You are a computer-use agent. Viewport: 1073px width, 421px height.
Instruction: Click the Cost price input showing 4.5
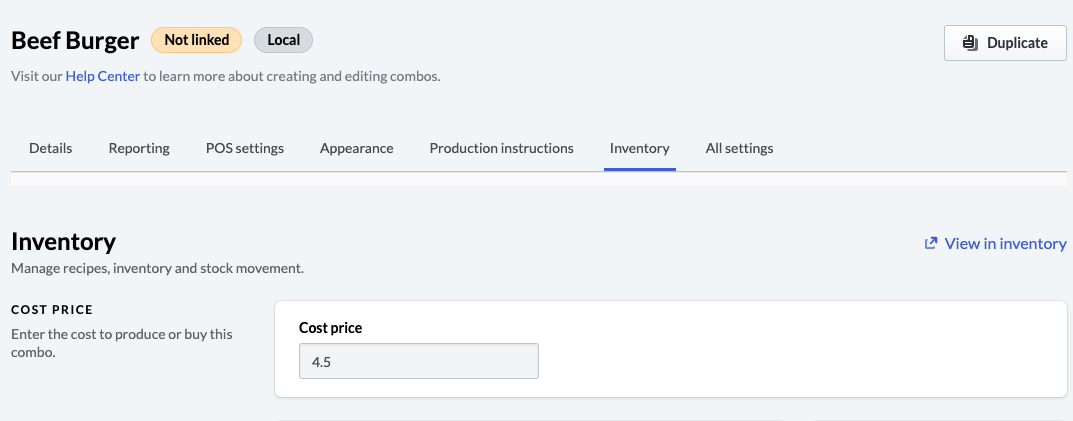[x=418, y=362]
